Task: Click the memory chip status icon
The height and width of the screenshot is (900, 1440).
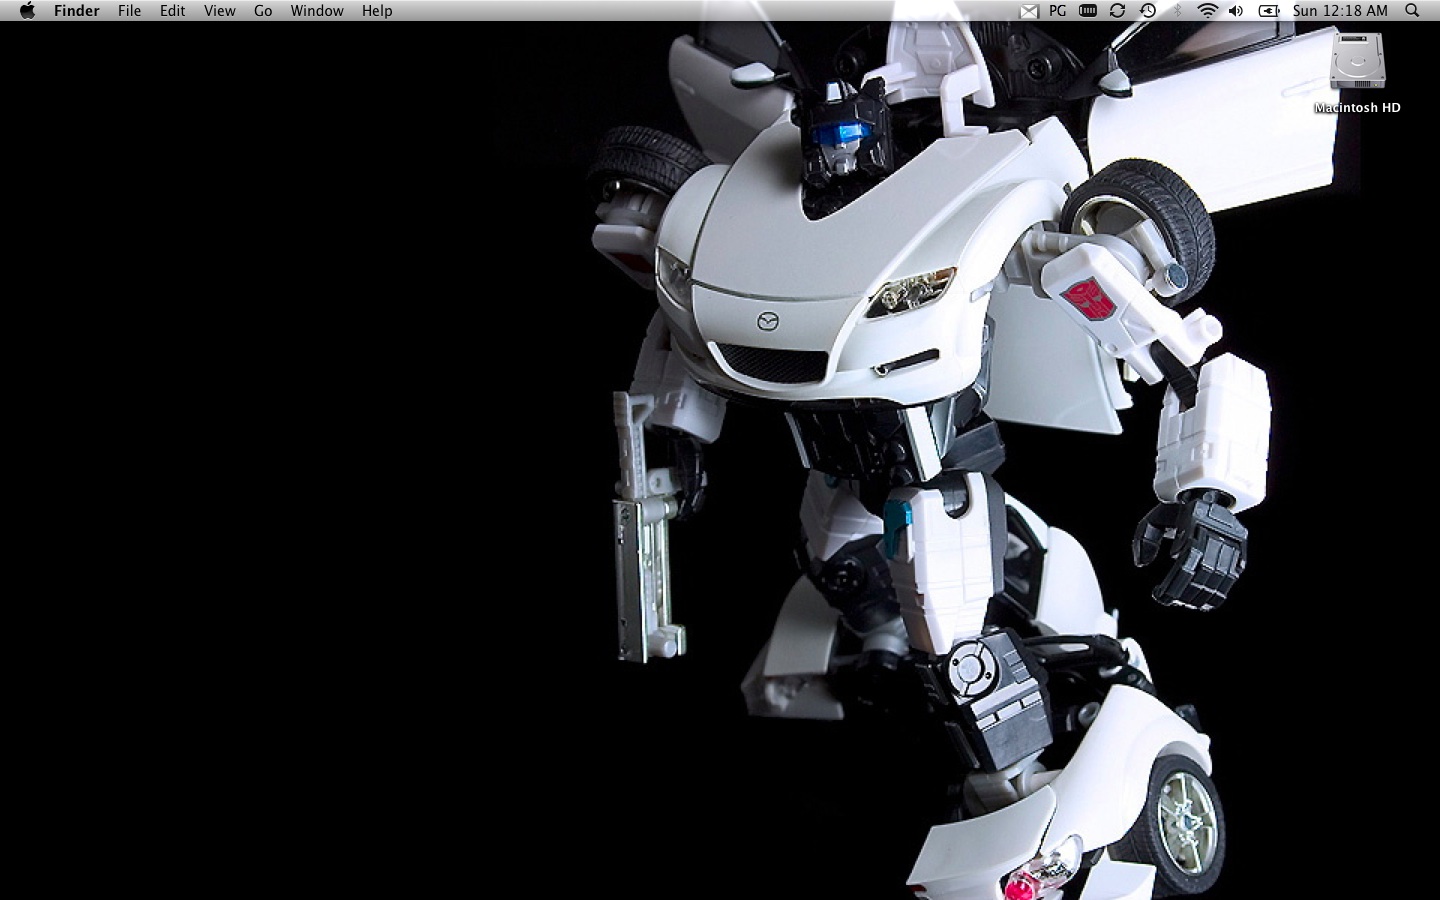Action: [1088, 11]
